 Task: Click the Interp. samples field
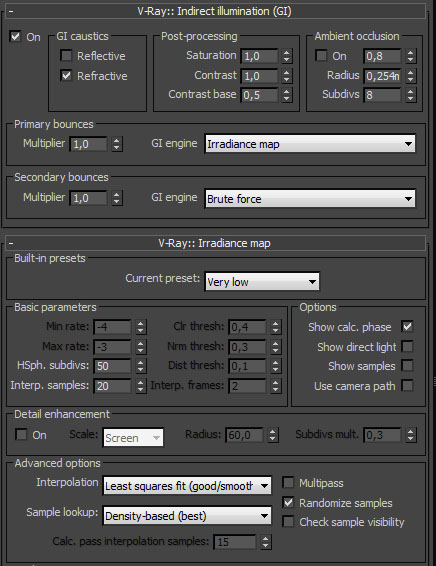[x=113, y=386]
